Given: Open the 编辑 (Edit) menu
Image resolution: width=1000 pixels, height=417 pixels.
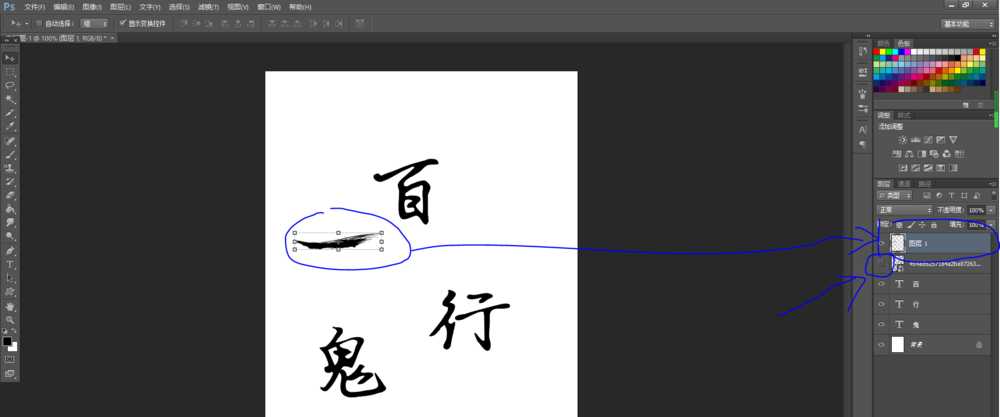Looking at the screenshot, I should (x=63, y=7).
